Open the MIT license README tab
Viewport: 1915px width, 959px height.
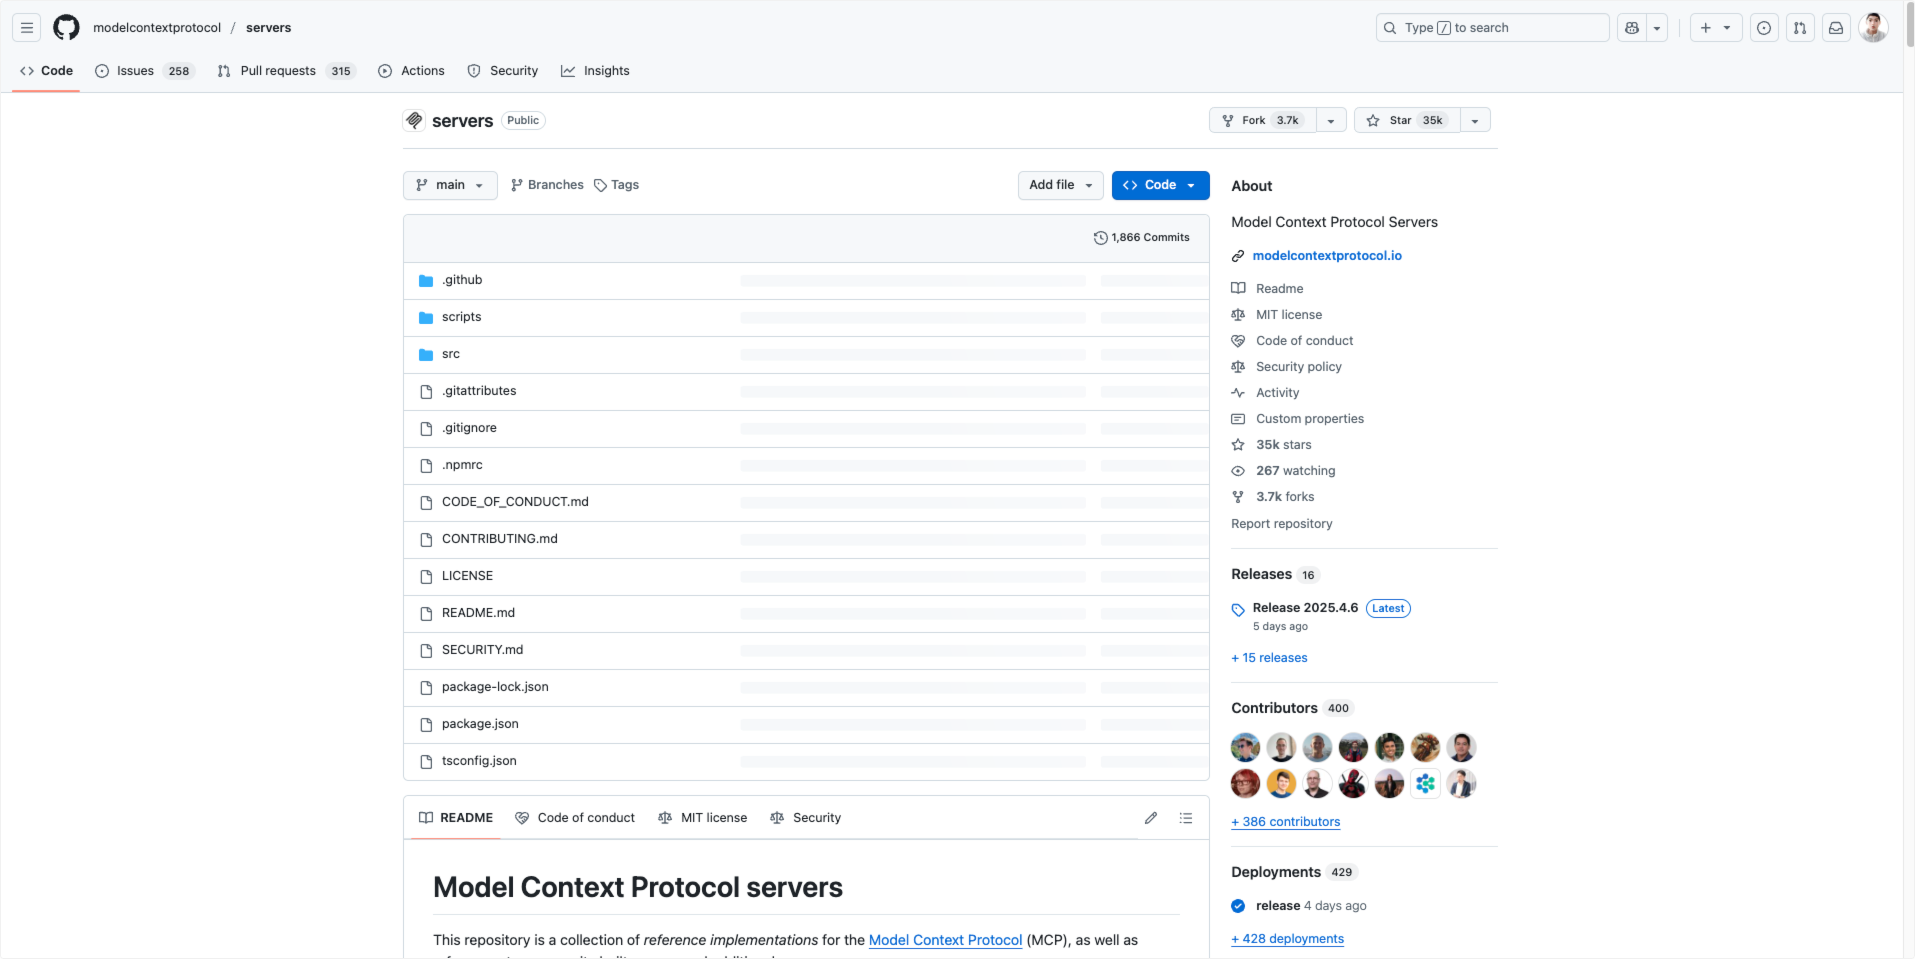[703, 818]
